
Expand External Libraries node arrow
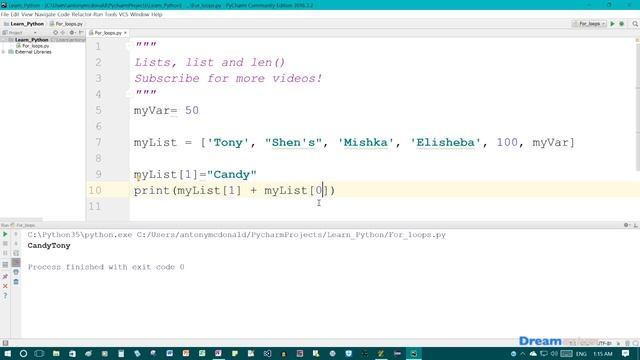coord(4,52)
